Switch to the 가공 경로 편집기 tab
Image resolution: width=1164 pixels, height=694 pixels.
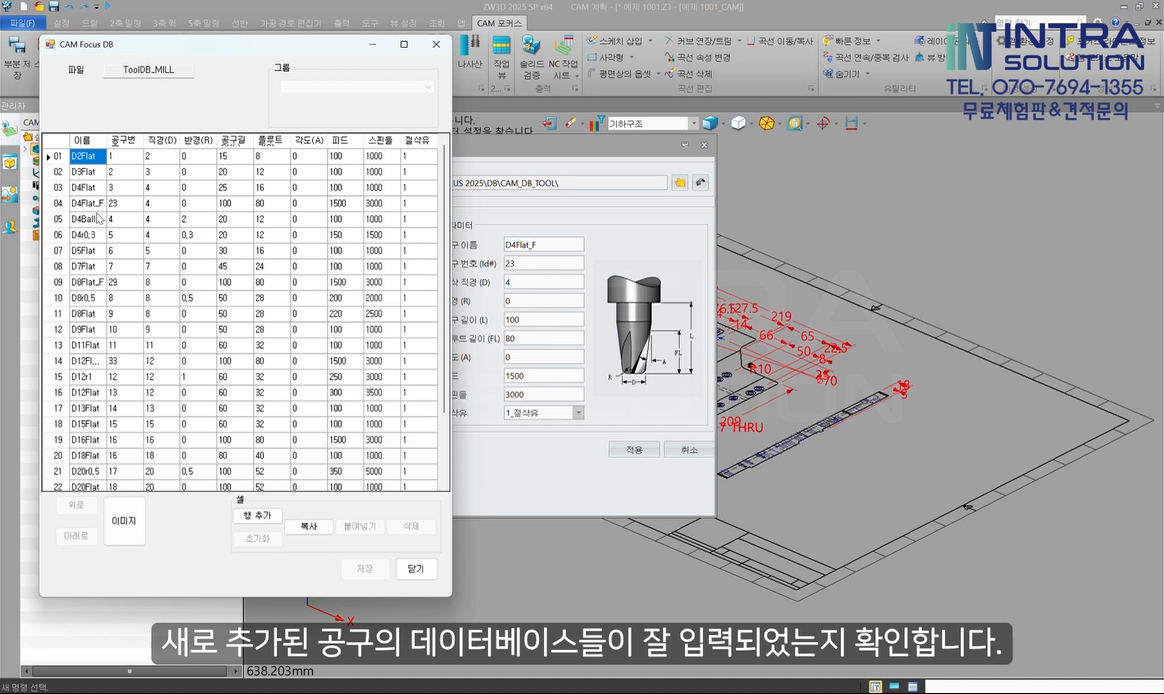coord(290,23)
